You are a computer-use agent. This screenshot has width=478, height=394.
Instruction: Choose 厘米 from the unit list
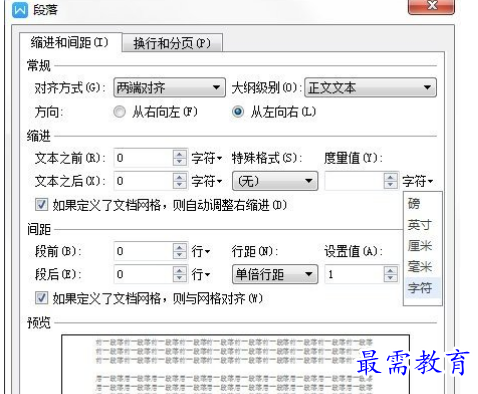422,246
